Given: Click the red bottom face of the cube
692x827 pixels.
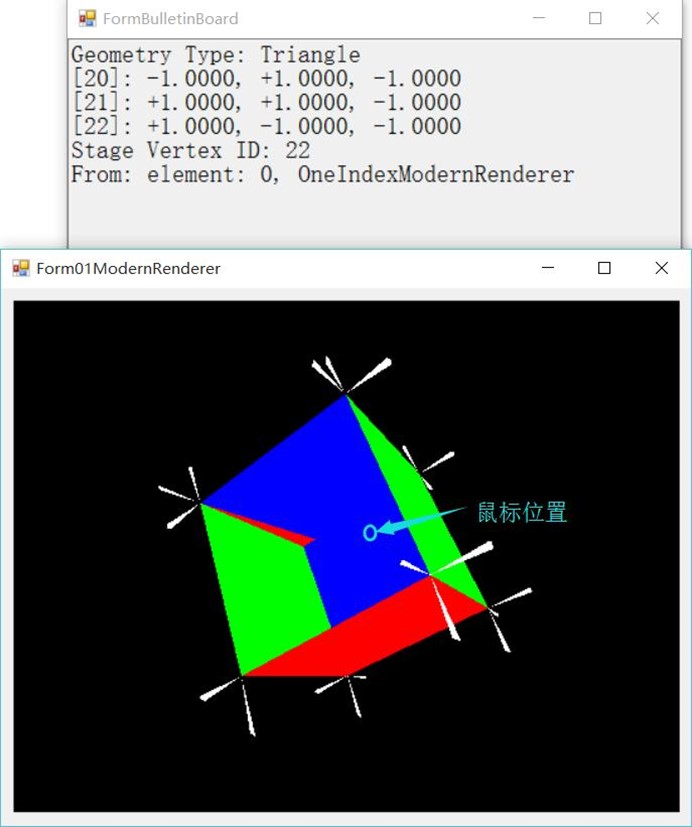Looking at the screenshot, I should [x=369, y=633].
